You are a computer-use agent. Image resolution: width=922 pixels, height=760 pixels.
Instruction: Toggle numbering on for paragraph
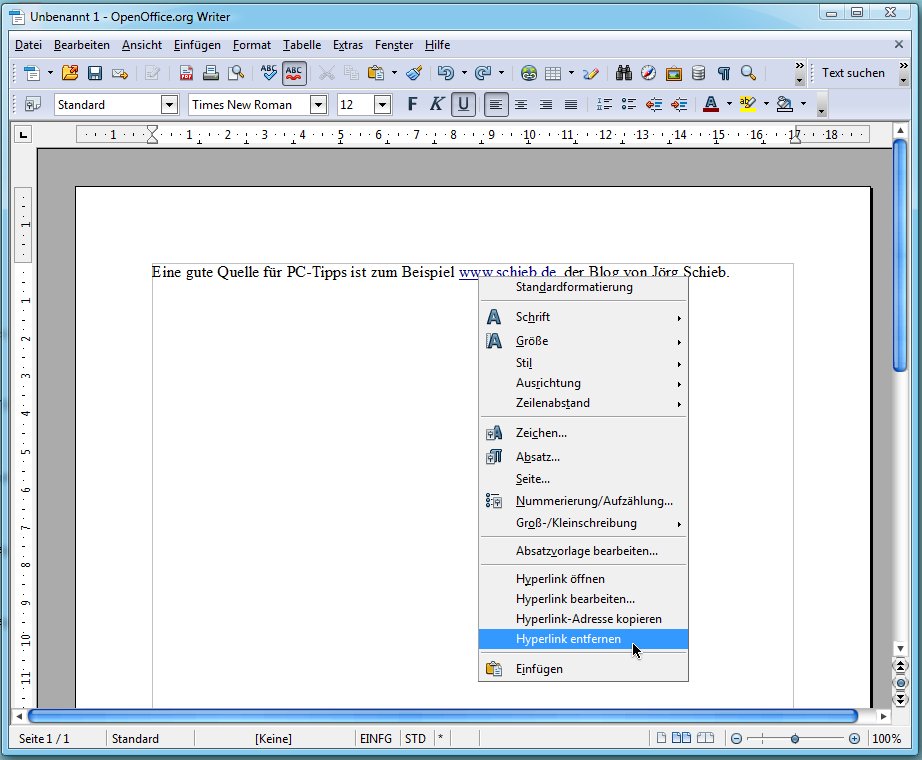coord(604,105)
